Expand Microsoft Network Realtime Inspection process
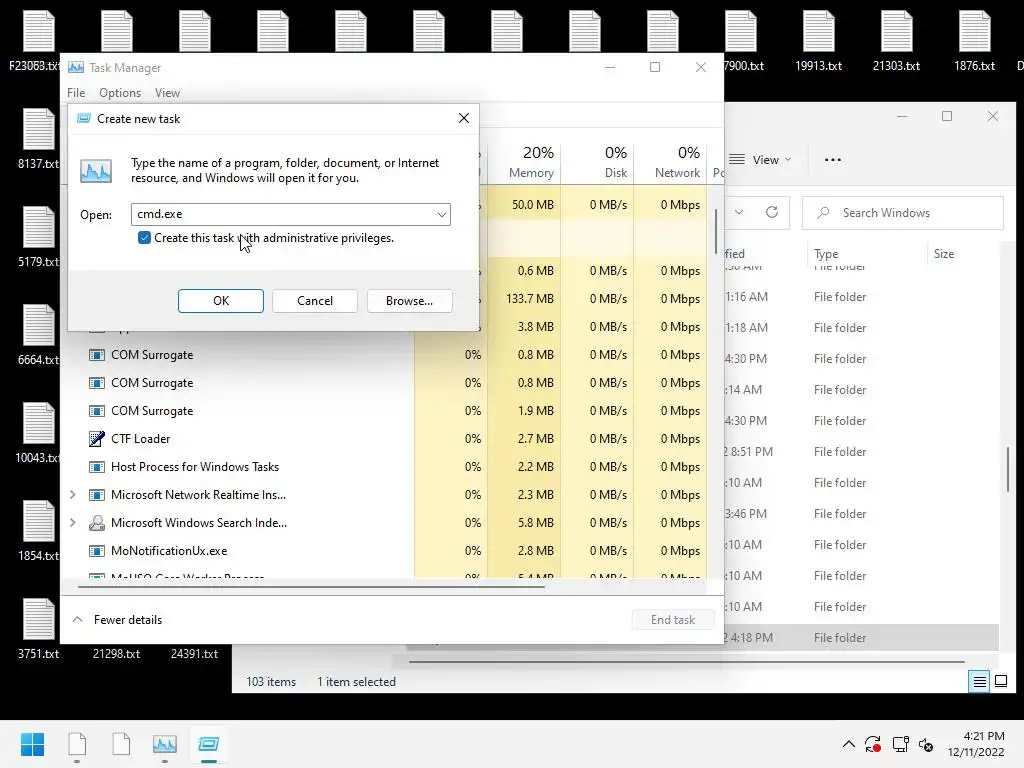The width and height of the screenshot is (1024, 768). tap(72, 495)
